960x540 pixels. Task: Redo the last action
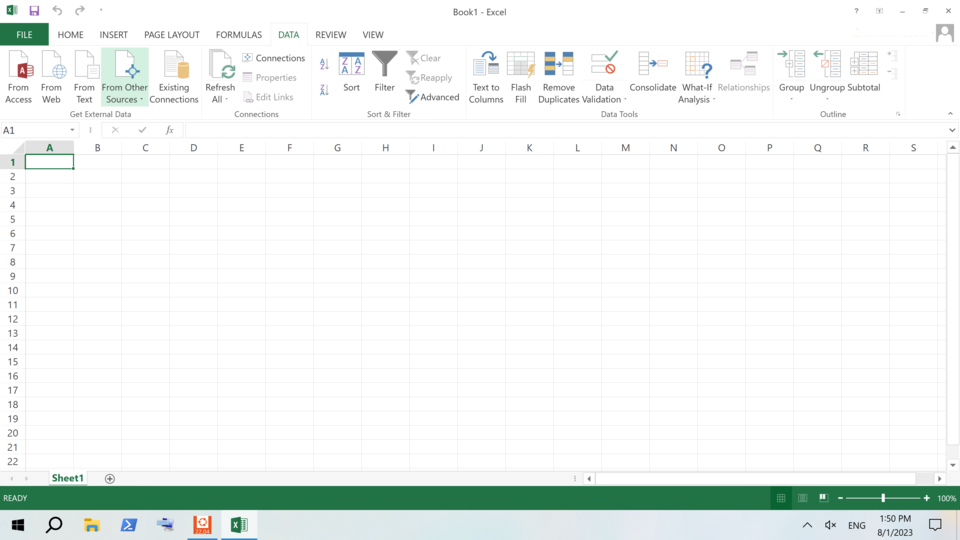click(80, 10)
